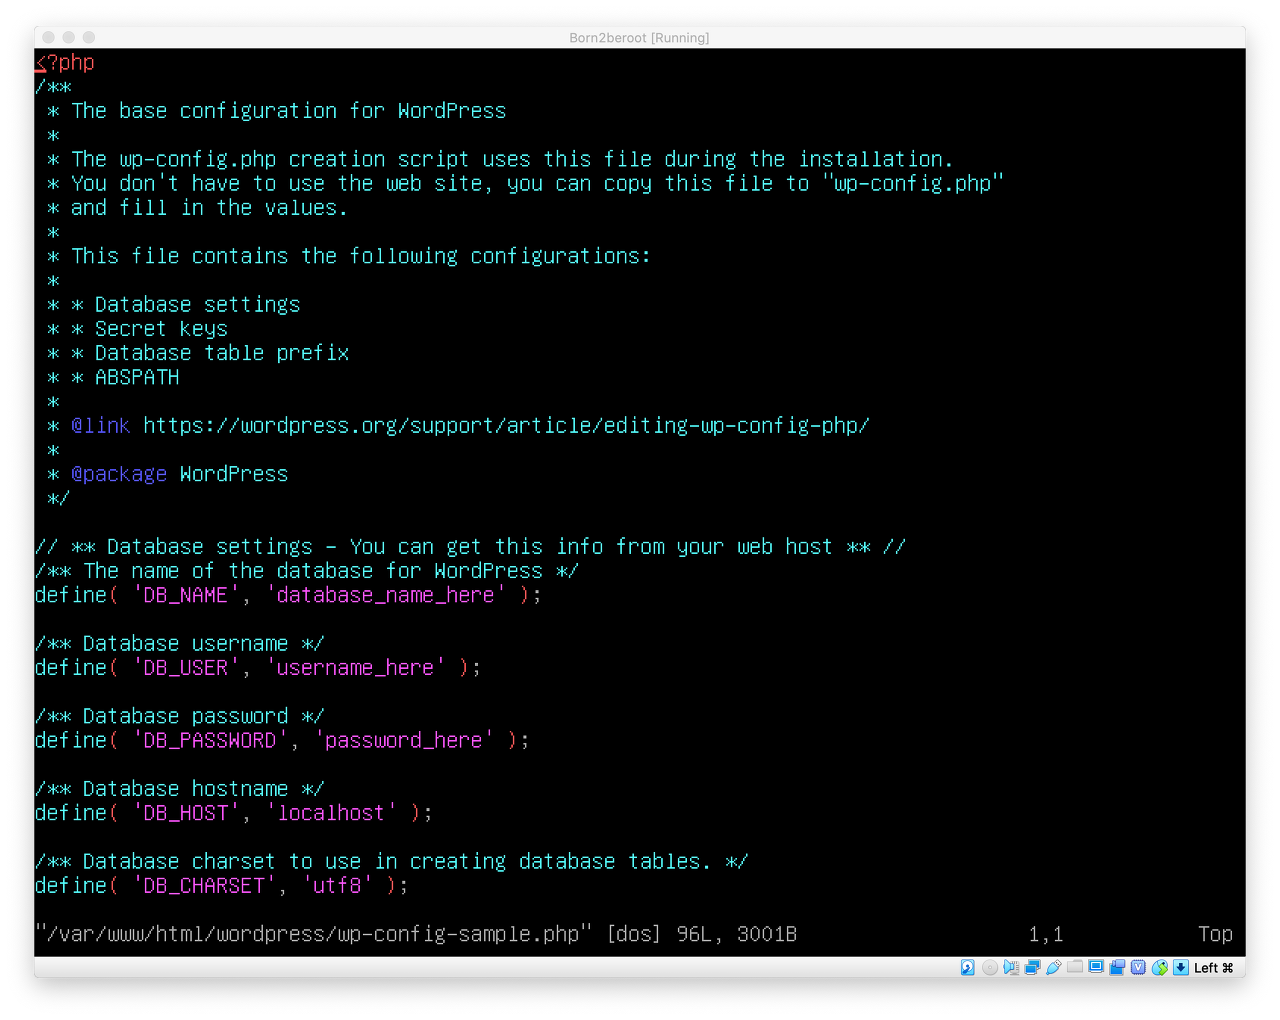Open the shared folders status icon
The image size is (1280, 1020).
[x=1075, y=967]
